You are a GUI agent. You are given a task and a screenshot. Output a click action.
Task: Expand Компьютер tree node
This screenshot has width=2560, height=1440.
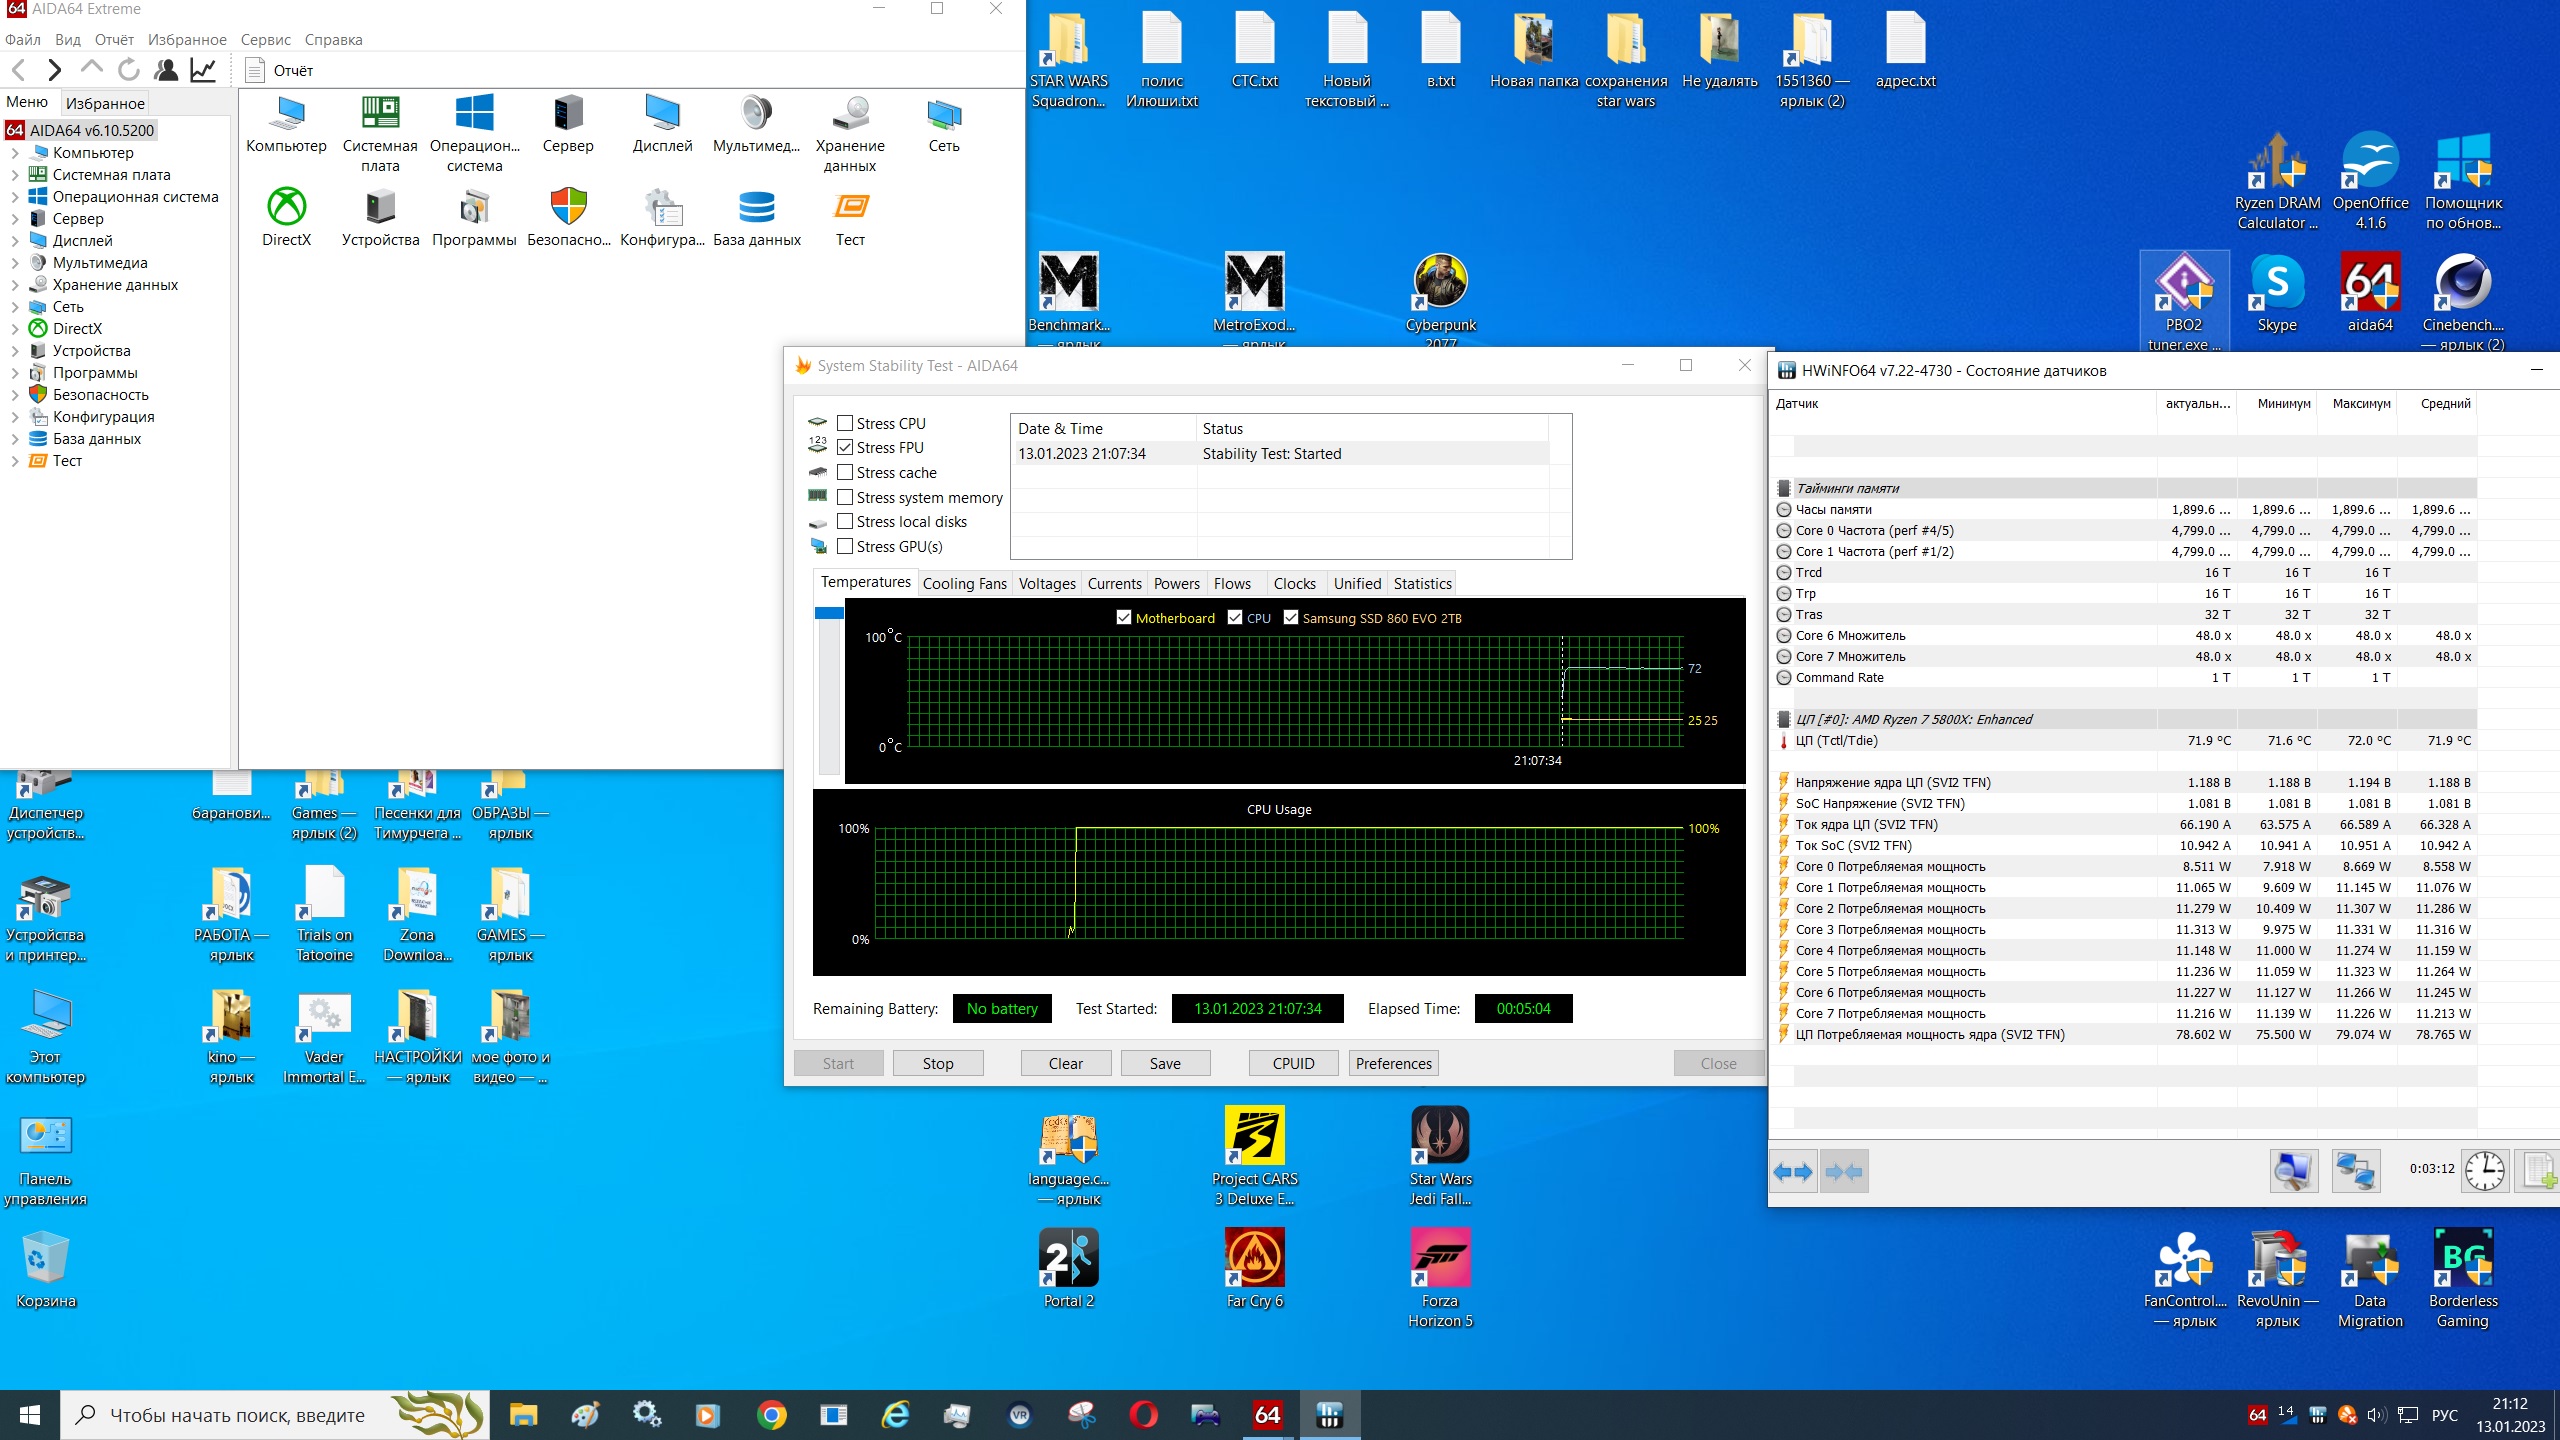coord(15,153)
